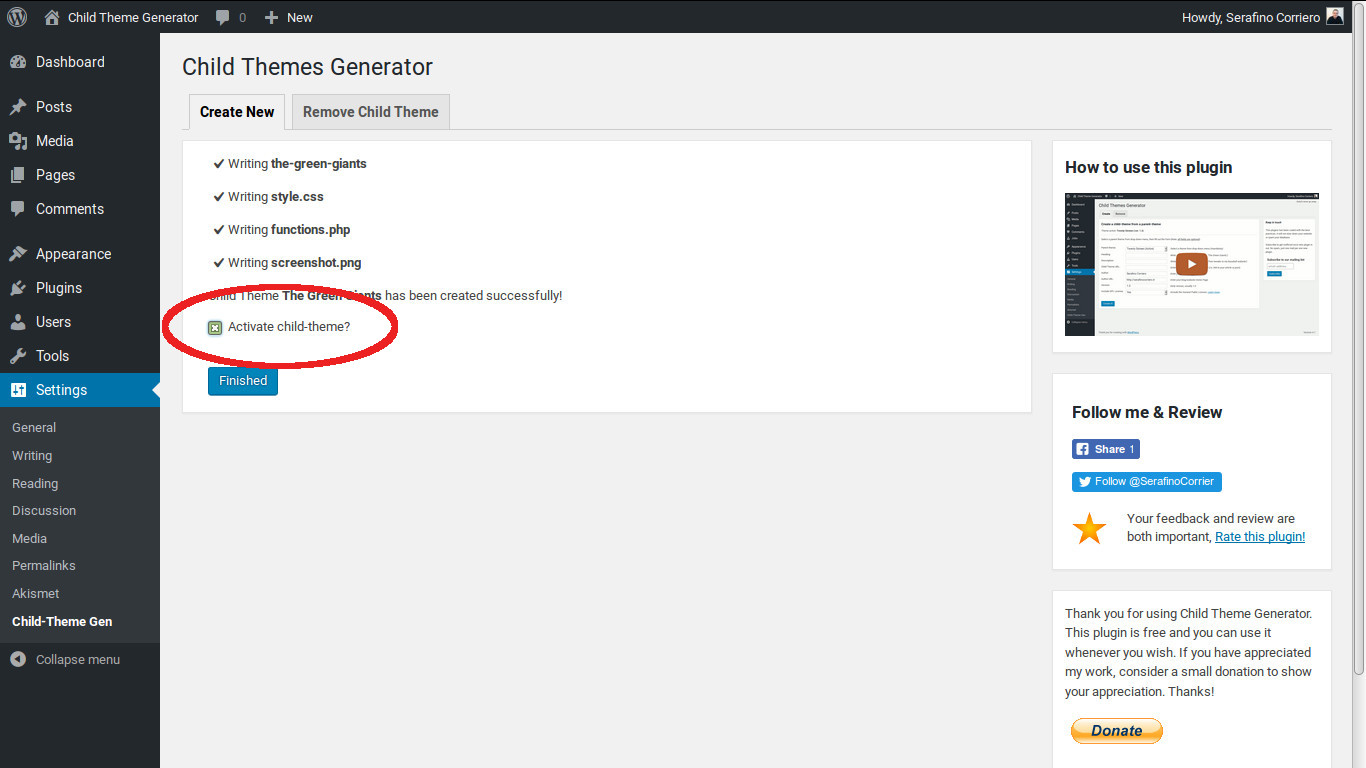Collapse the admin sidebar menu

[80, 660]
